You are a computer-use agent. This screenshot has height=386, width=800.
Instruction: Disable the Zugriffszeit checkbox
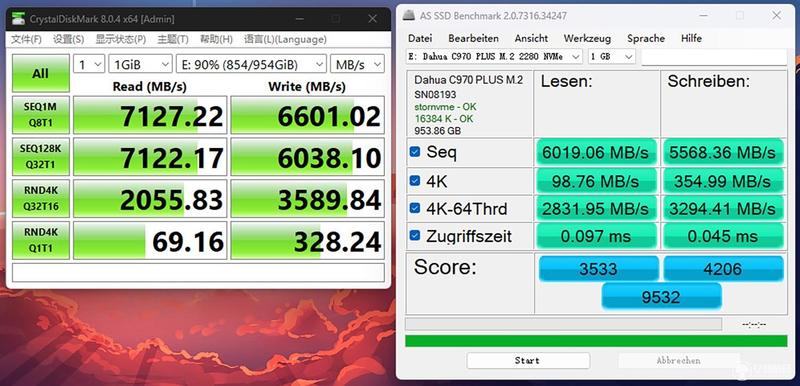coord(415,236)
